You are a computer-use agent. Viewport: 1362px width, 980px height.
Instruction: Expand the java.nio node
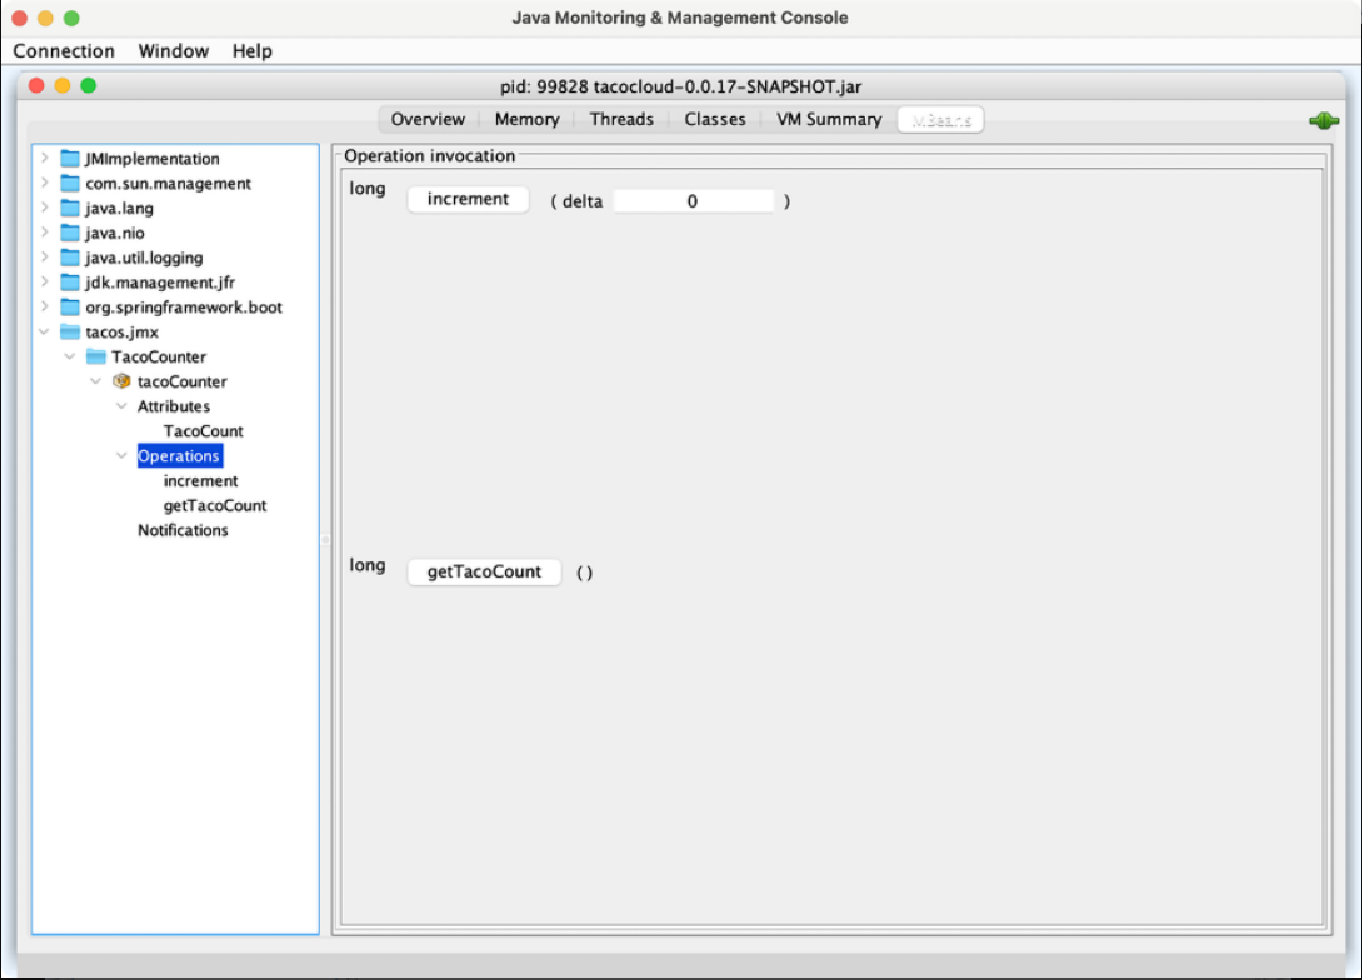(45, 233)
